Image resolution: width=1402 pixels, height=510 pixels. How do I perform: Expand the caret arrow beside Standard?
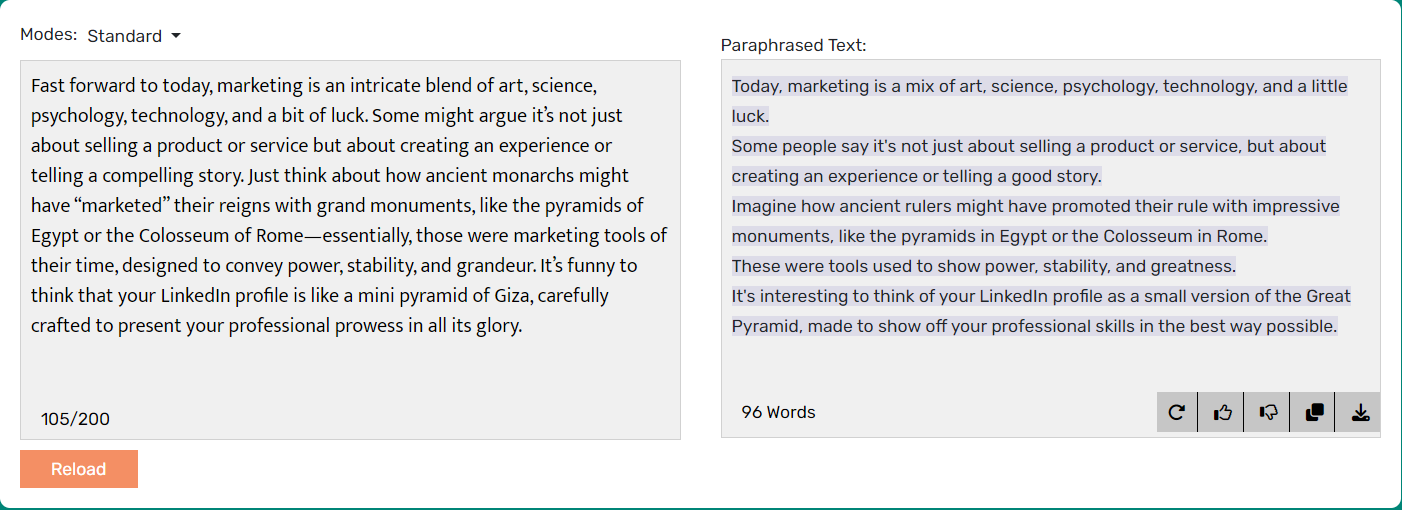pyautogui.click(x=176, y=36)
